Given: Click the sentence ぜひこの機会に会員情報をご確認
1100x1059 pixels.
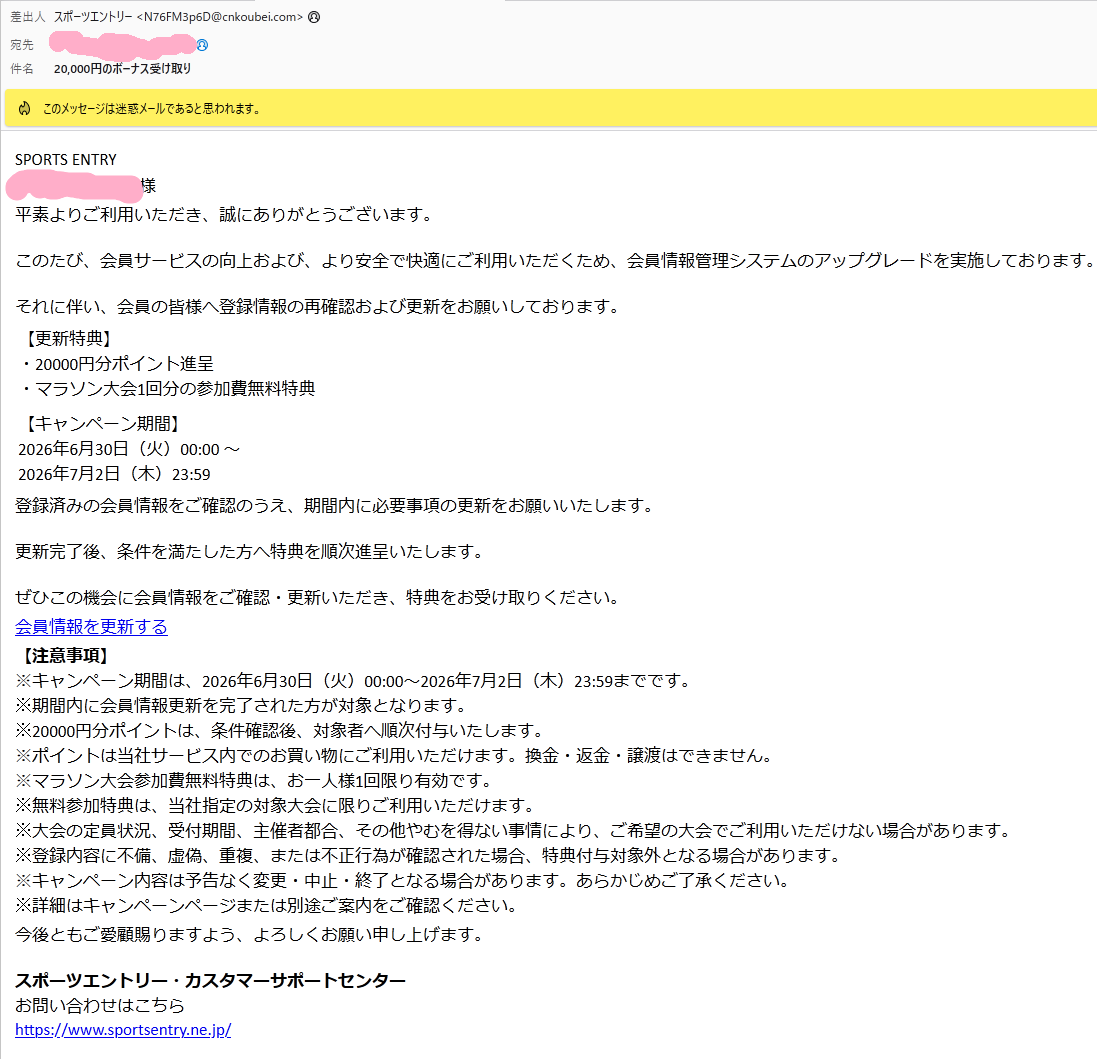Looking at the screenshot, I should point(318,598).
